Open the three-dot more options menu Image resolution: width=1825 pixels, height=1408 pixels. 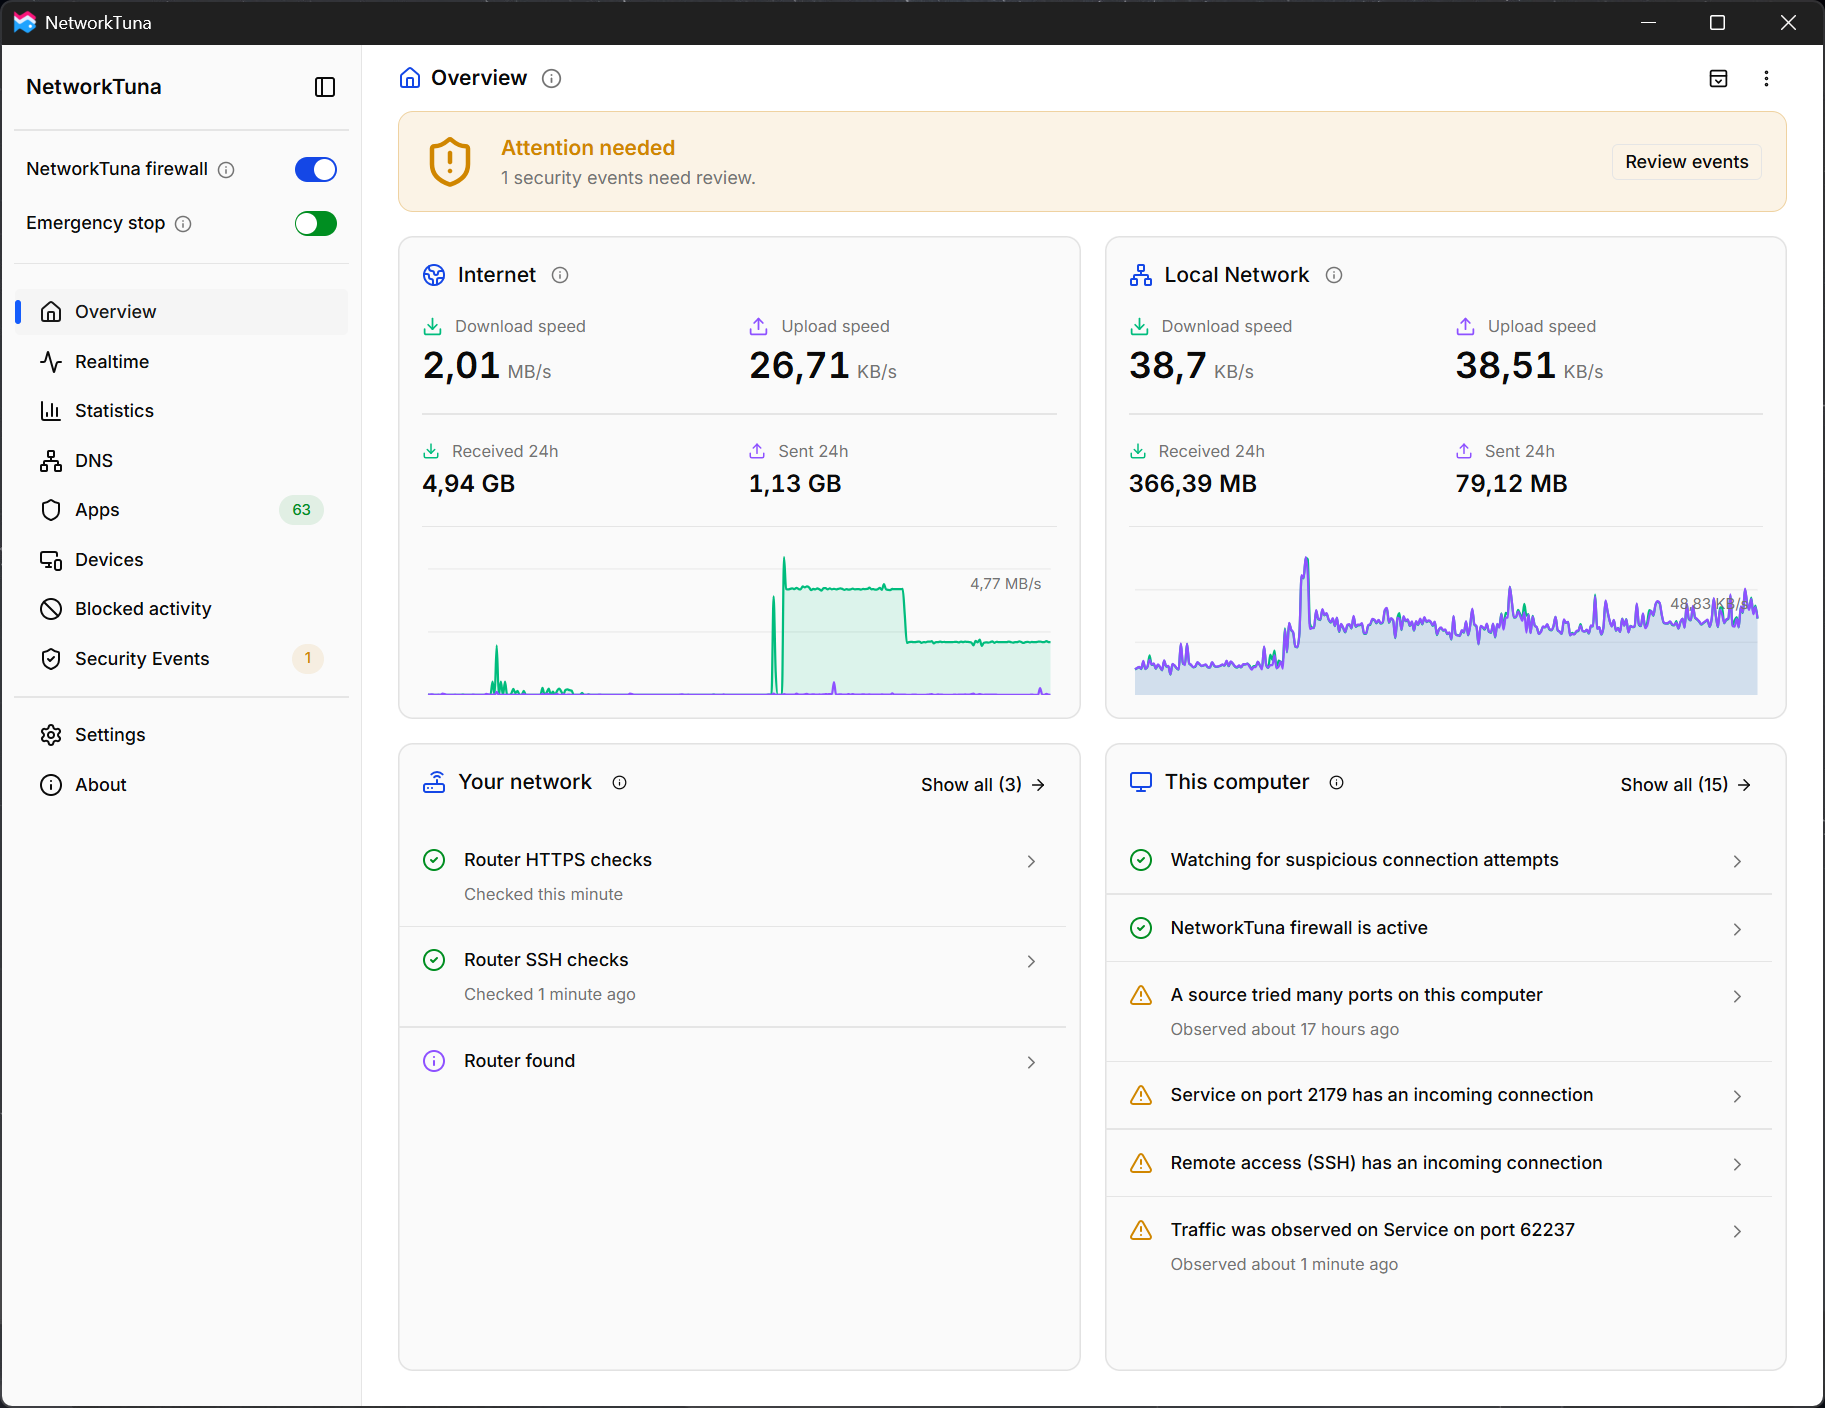coord(1766,78)
